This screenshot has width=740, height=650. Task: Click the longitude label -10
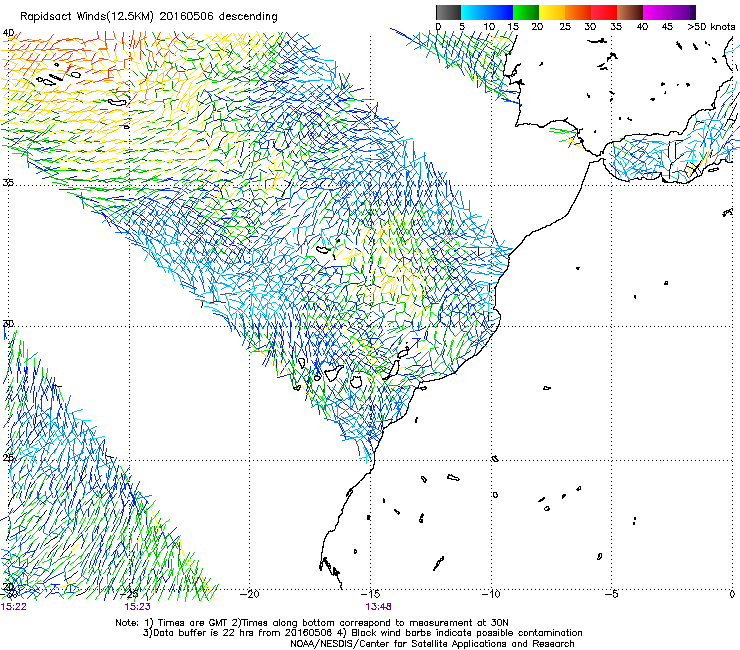tap(491, 594)
